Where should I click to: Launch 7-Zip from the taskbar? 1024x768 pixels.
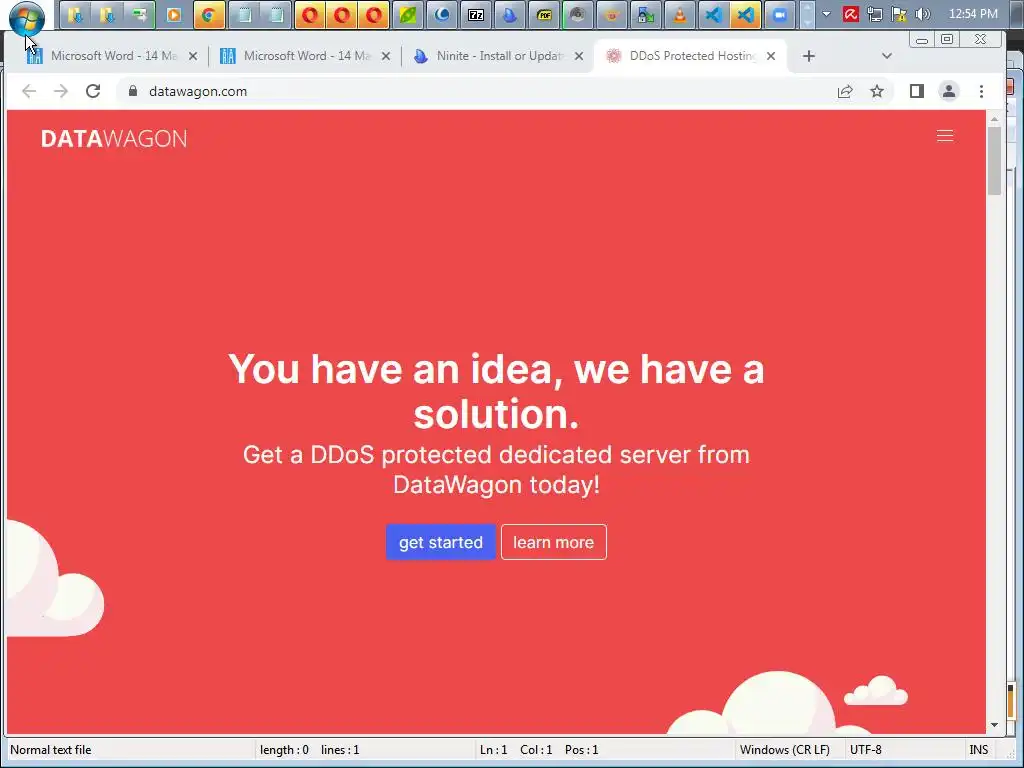(476, 15)
